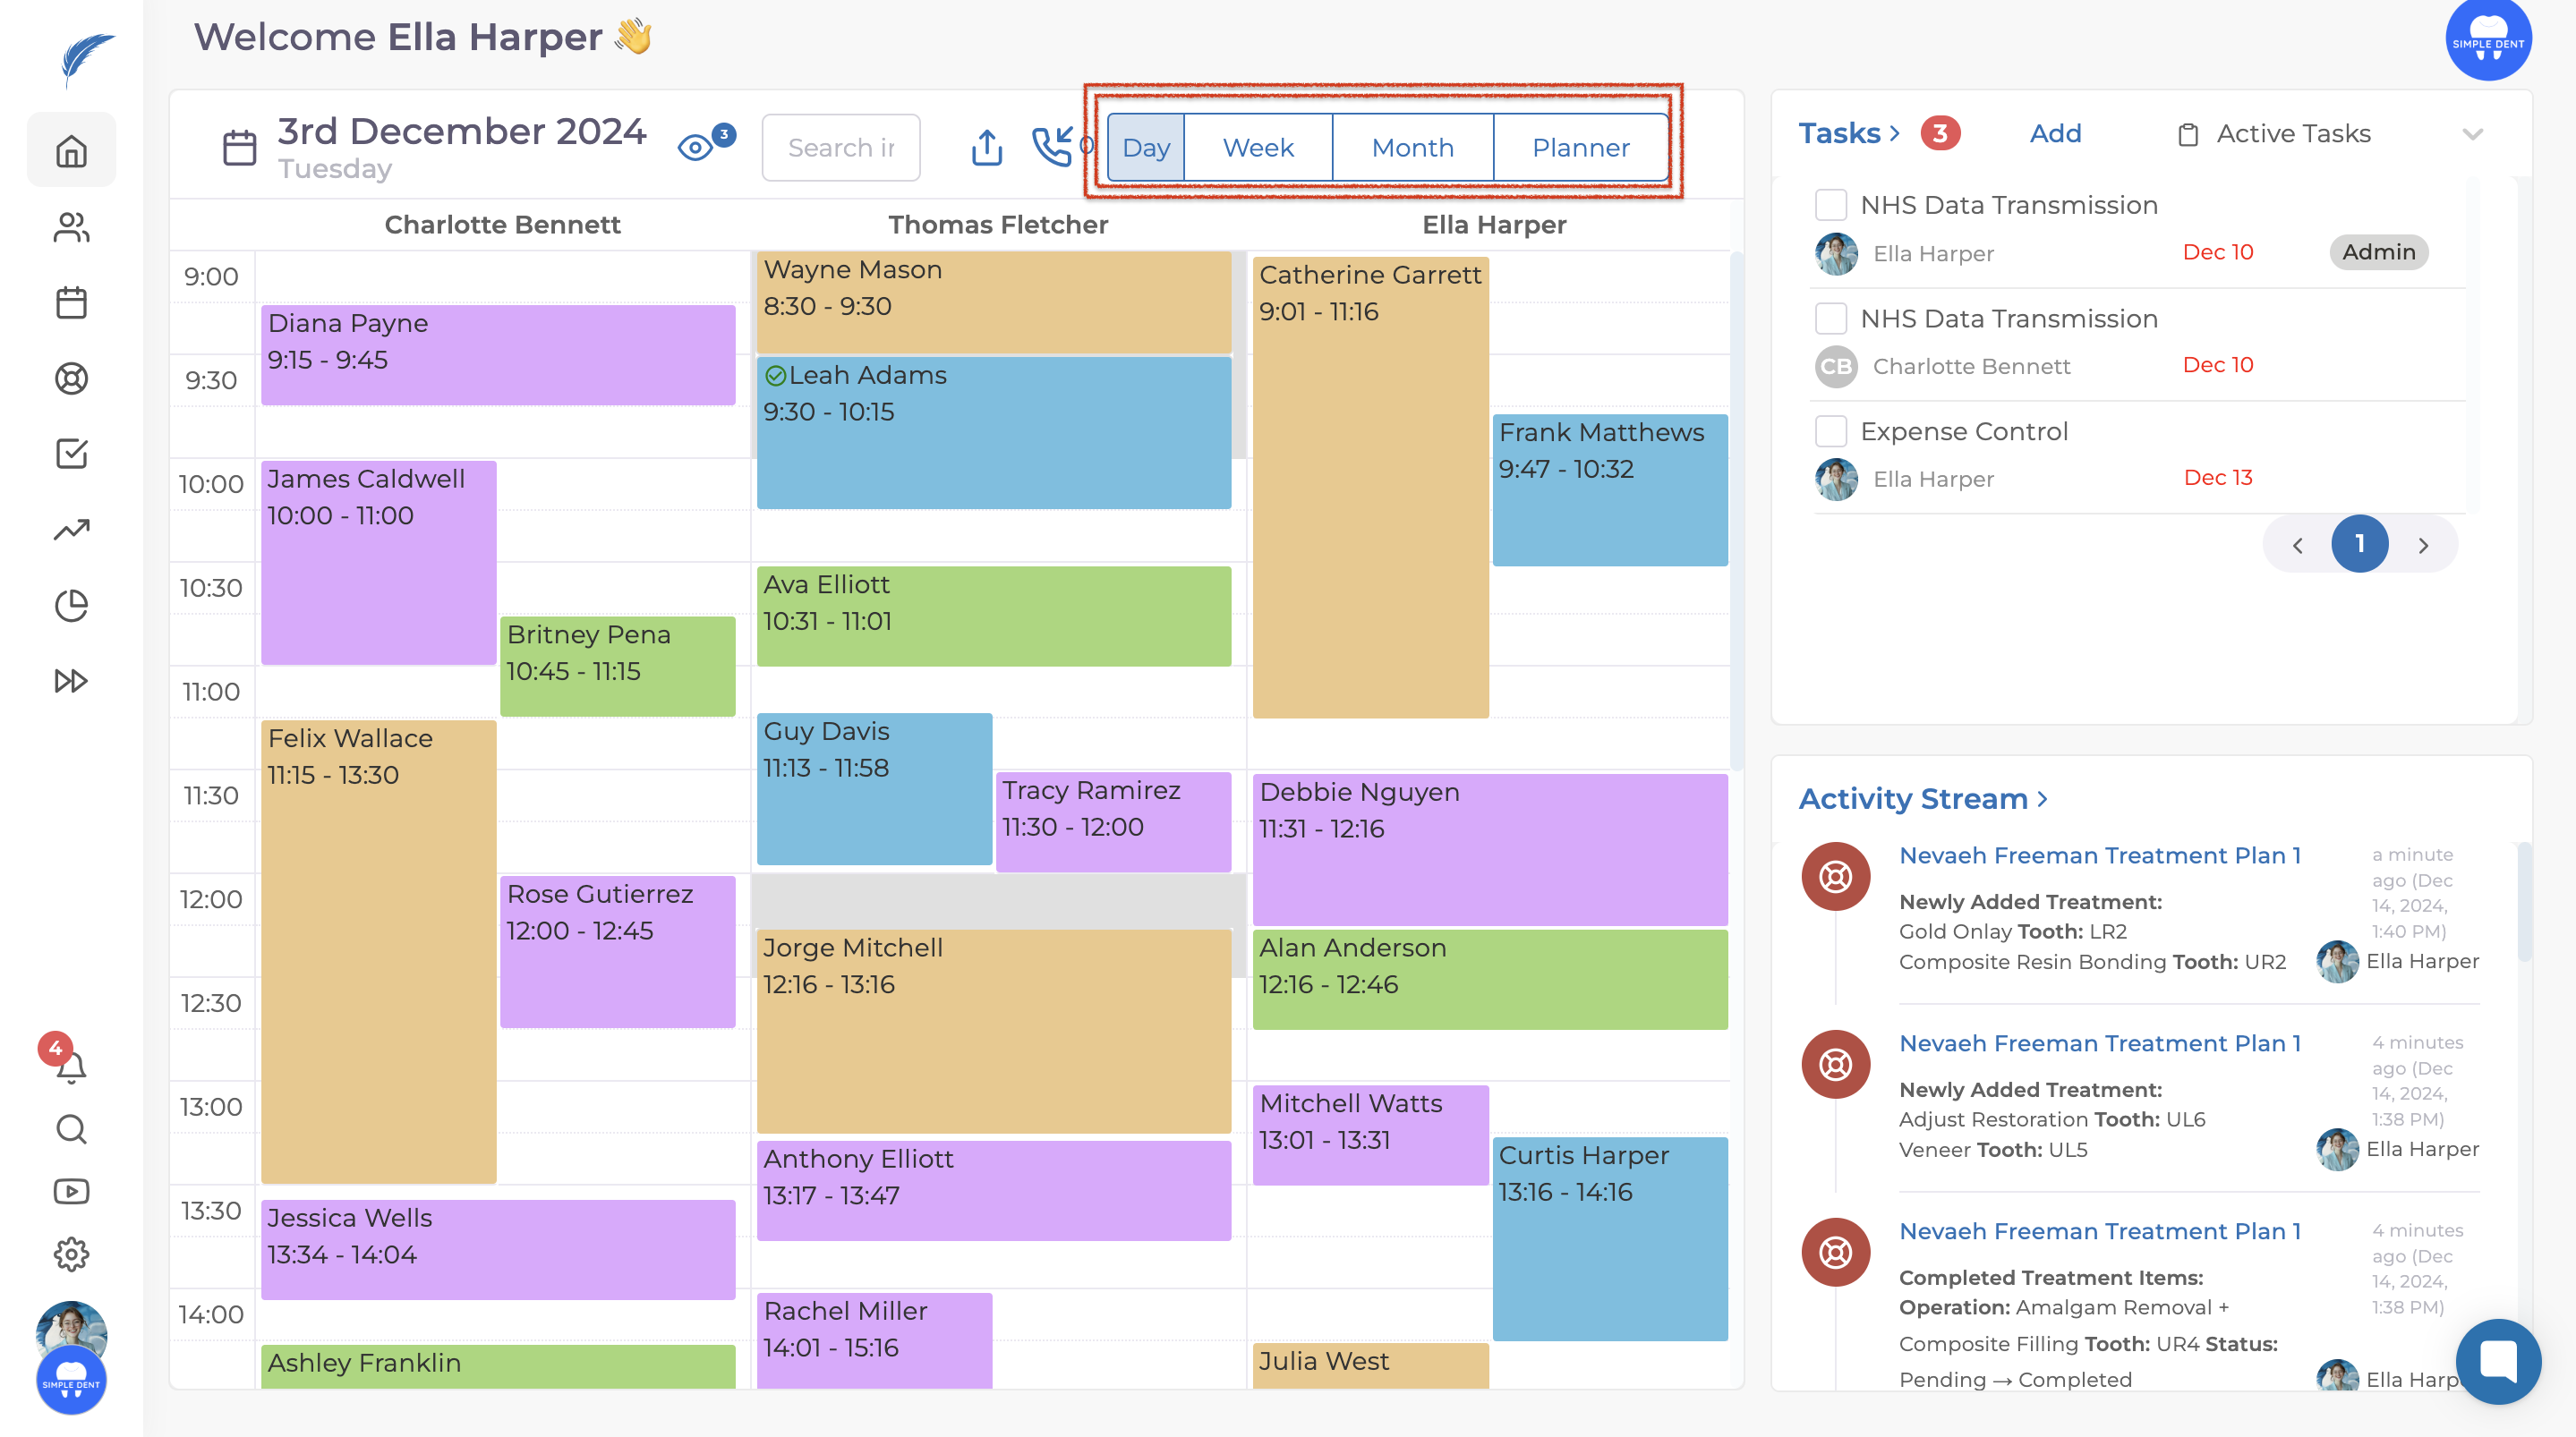The image size is (2576, 1437).
Task: Click the lifebuoy treatments sidebar icon
Action: point(71,379)
